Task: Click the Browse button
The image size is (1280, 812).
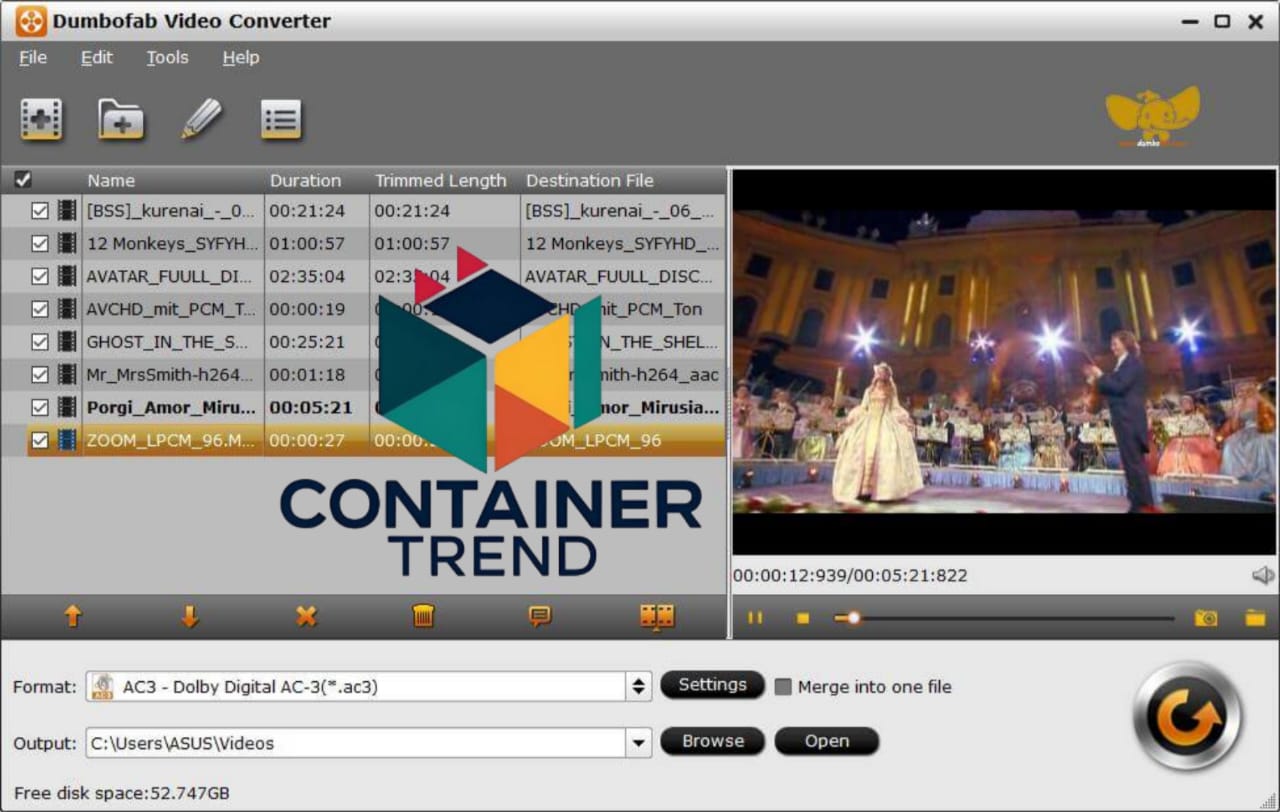Action: point(712,741)
